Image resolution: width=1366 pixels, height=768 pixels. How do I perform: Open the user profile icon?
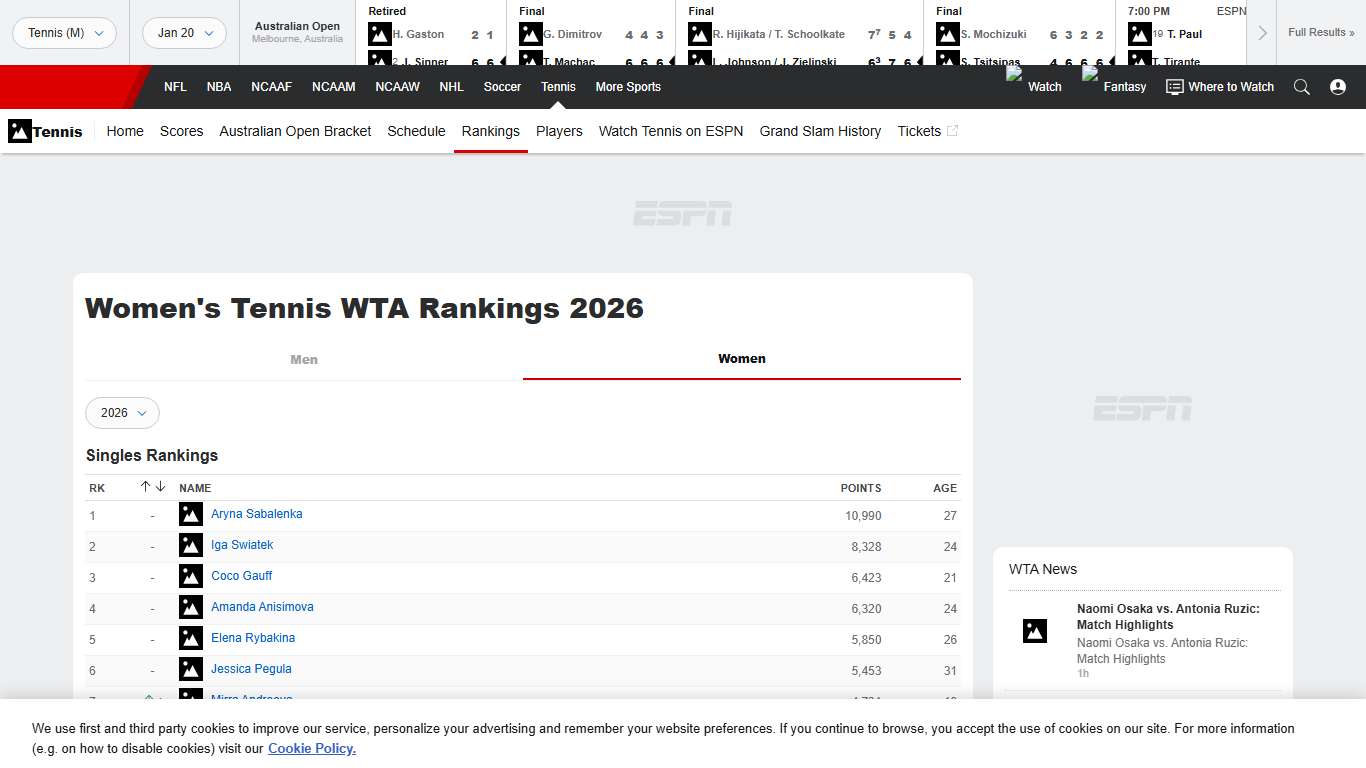click(1338, 87)
